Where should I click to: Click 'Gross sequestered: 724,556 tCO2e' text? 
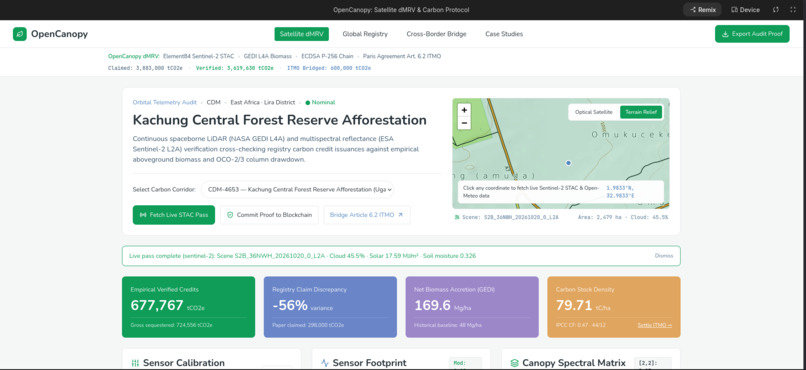click(172, 325)
